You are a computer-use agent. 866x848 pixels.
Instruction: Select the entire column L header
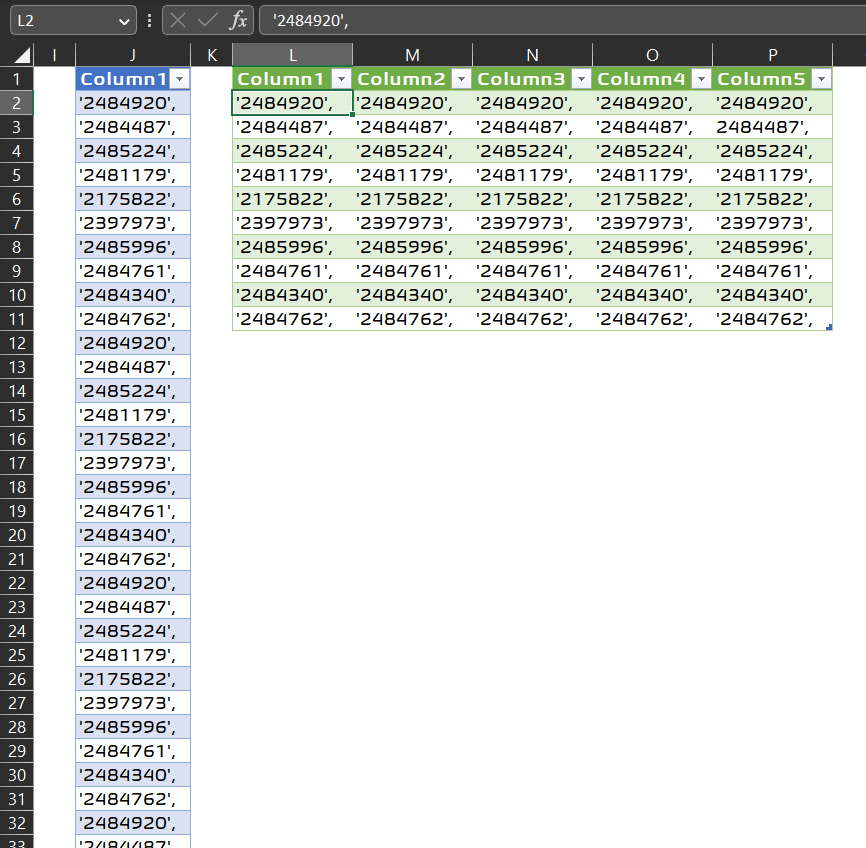(x=292, y=54)
